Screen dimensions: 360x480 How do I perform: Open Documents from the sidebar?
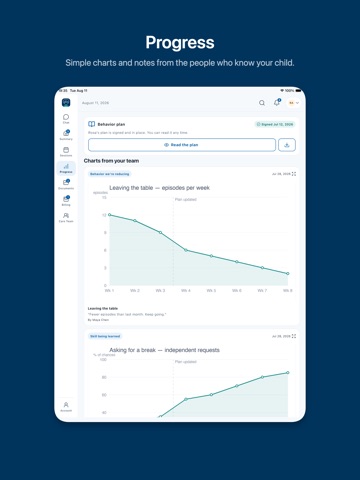coord(66,184)
